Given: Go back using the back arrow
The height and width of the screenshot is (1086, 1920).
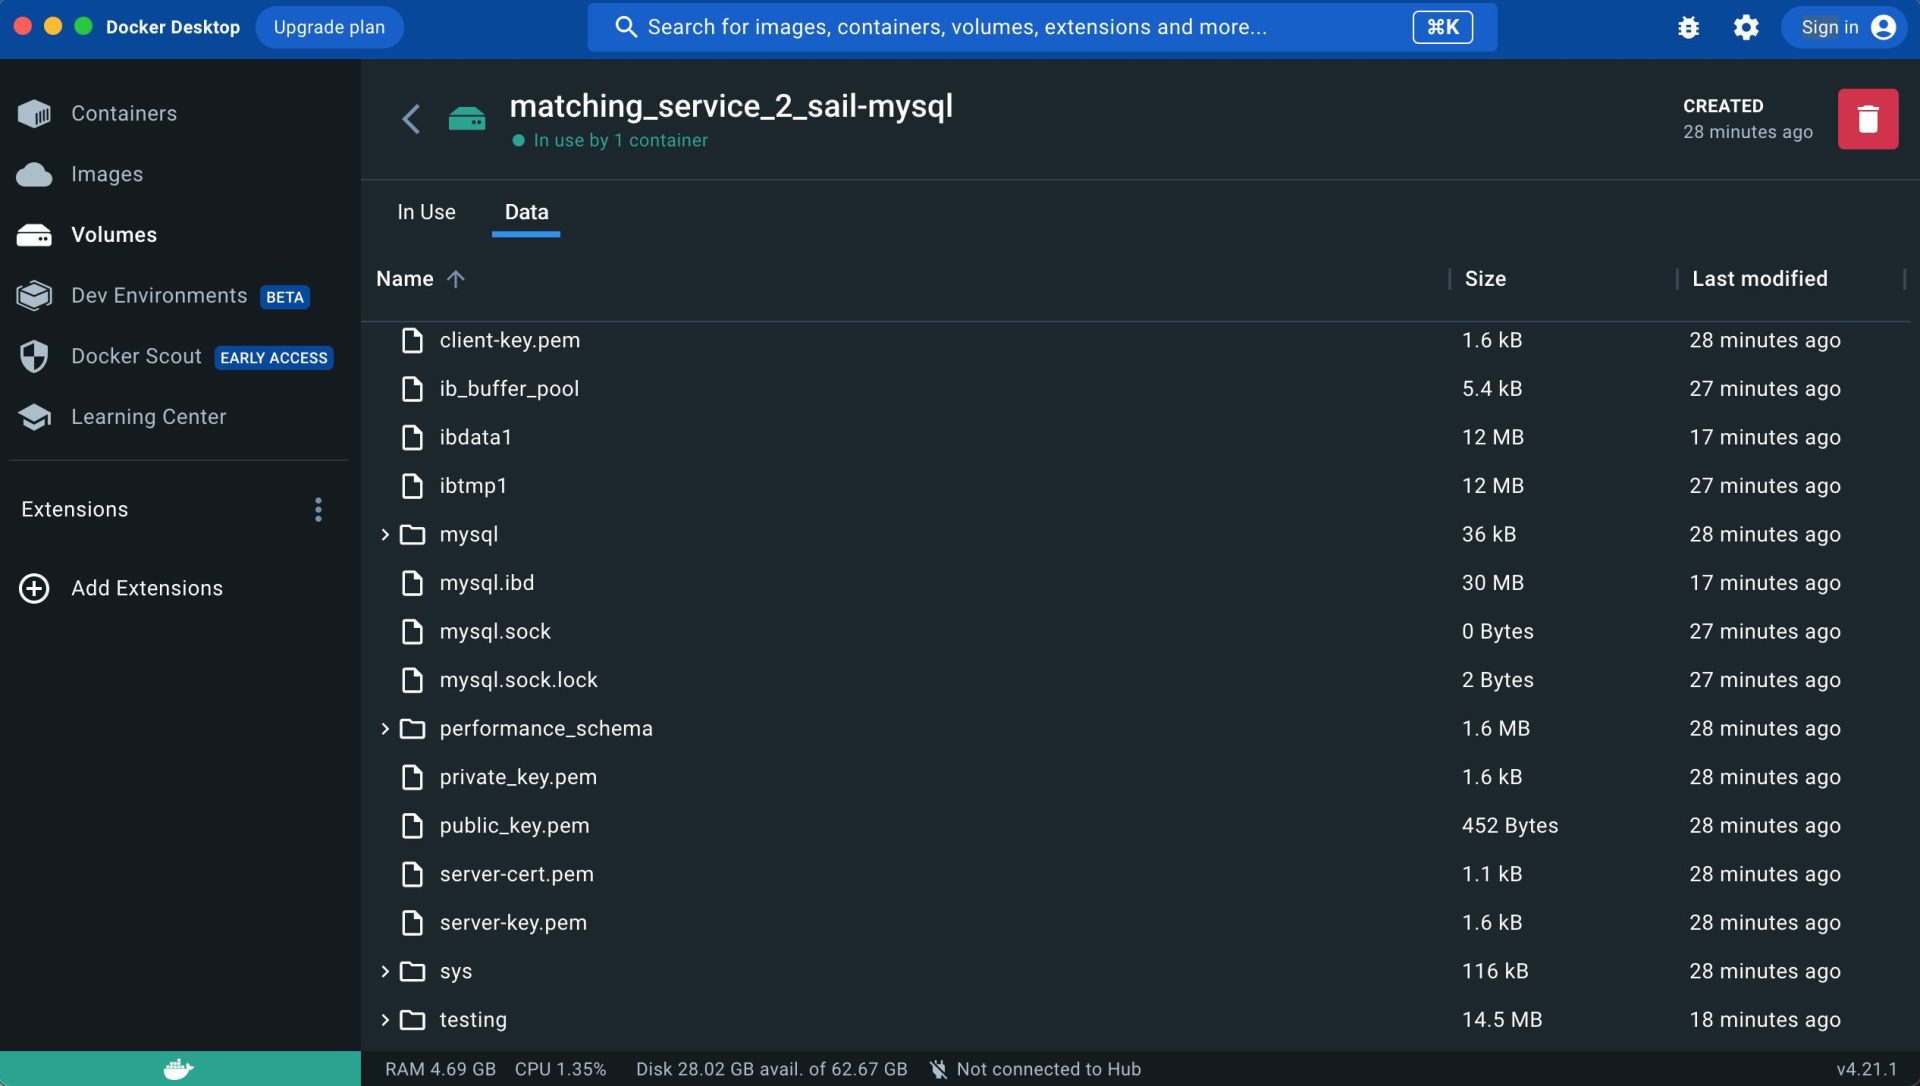Looking at the screenshot, I should (411, 118).
